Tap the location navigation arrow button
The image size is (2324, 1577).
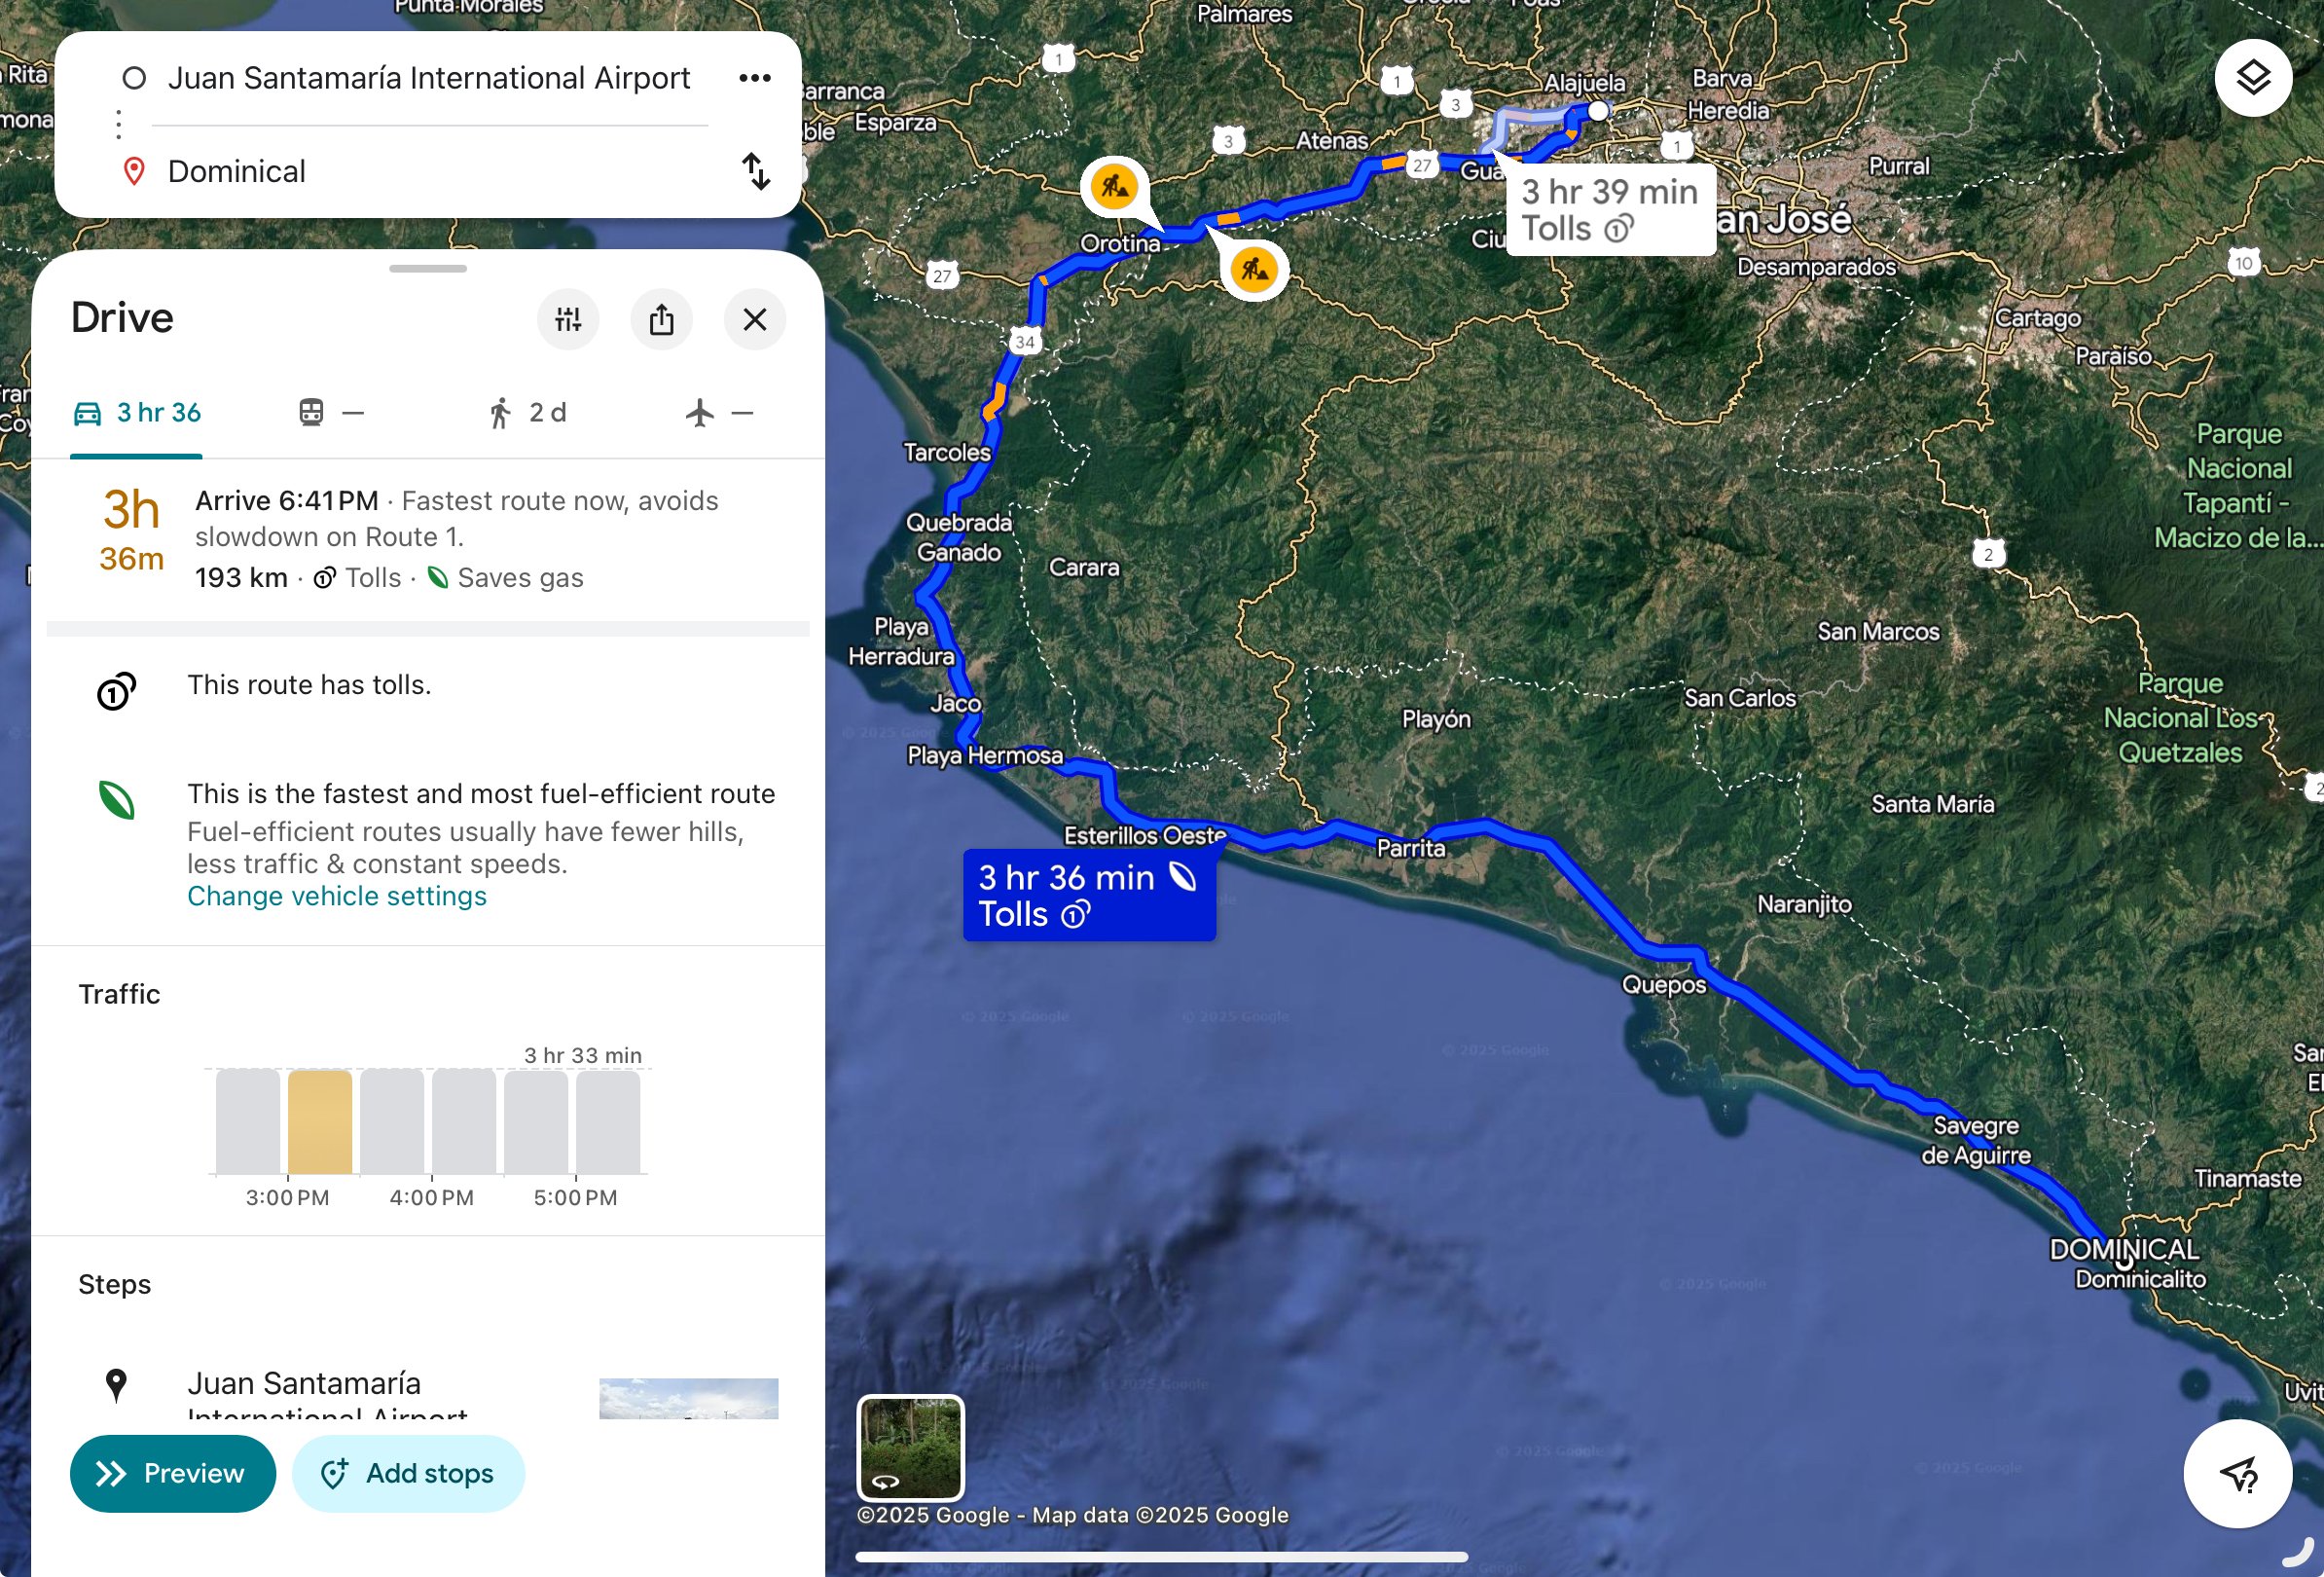(2237, 1473)
